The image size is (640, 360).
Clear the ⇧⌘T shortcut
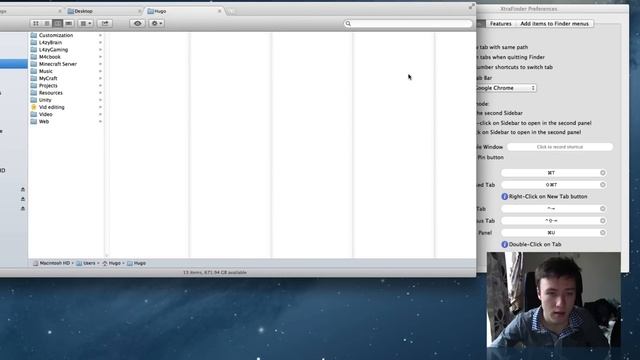click(x=602, y=185)
